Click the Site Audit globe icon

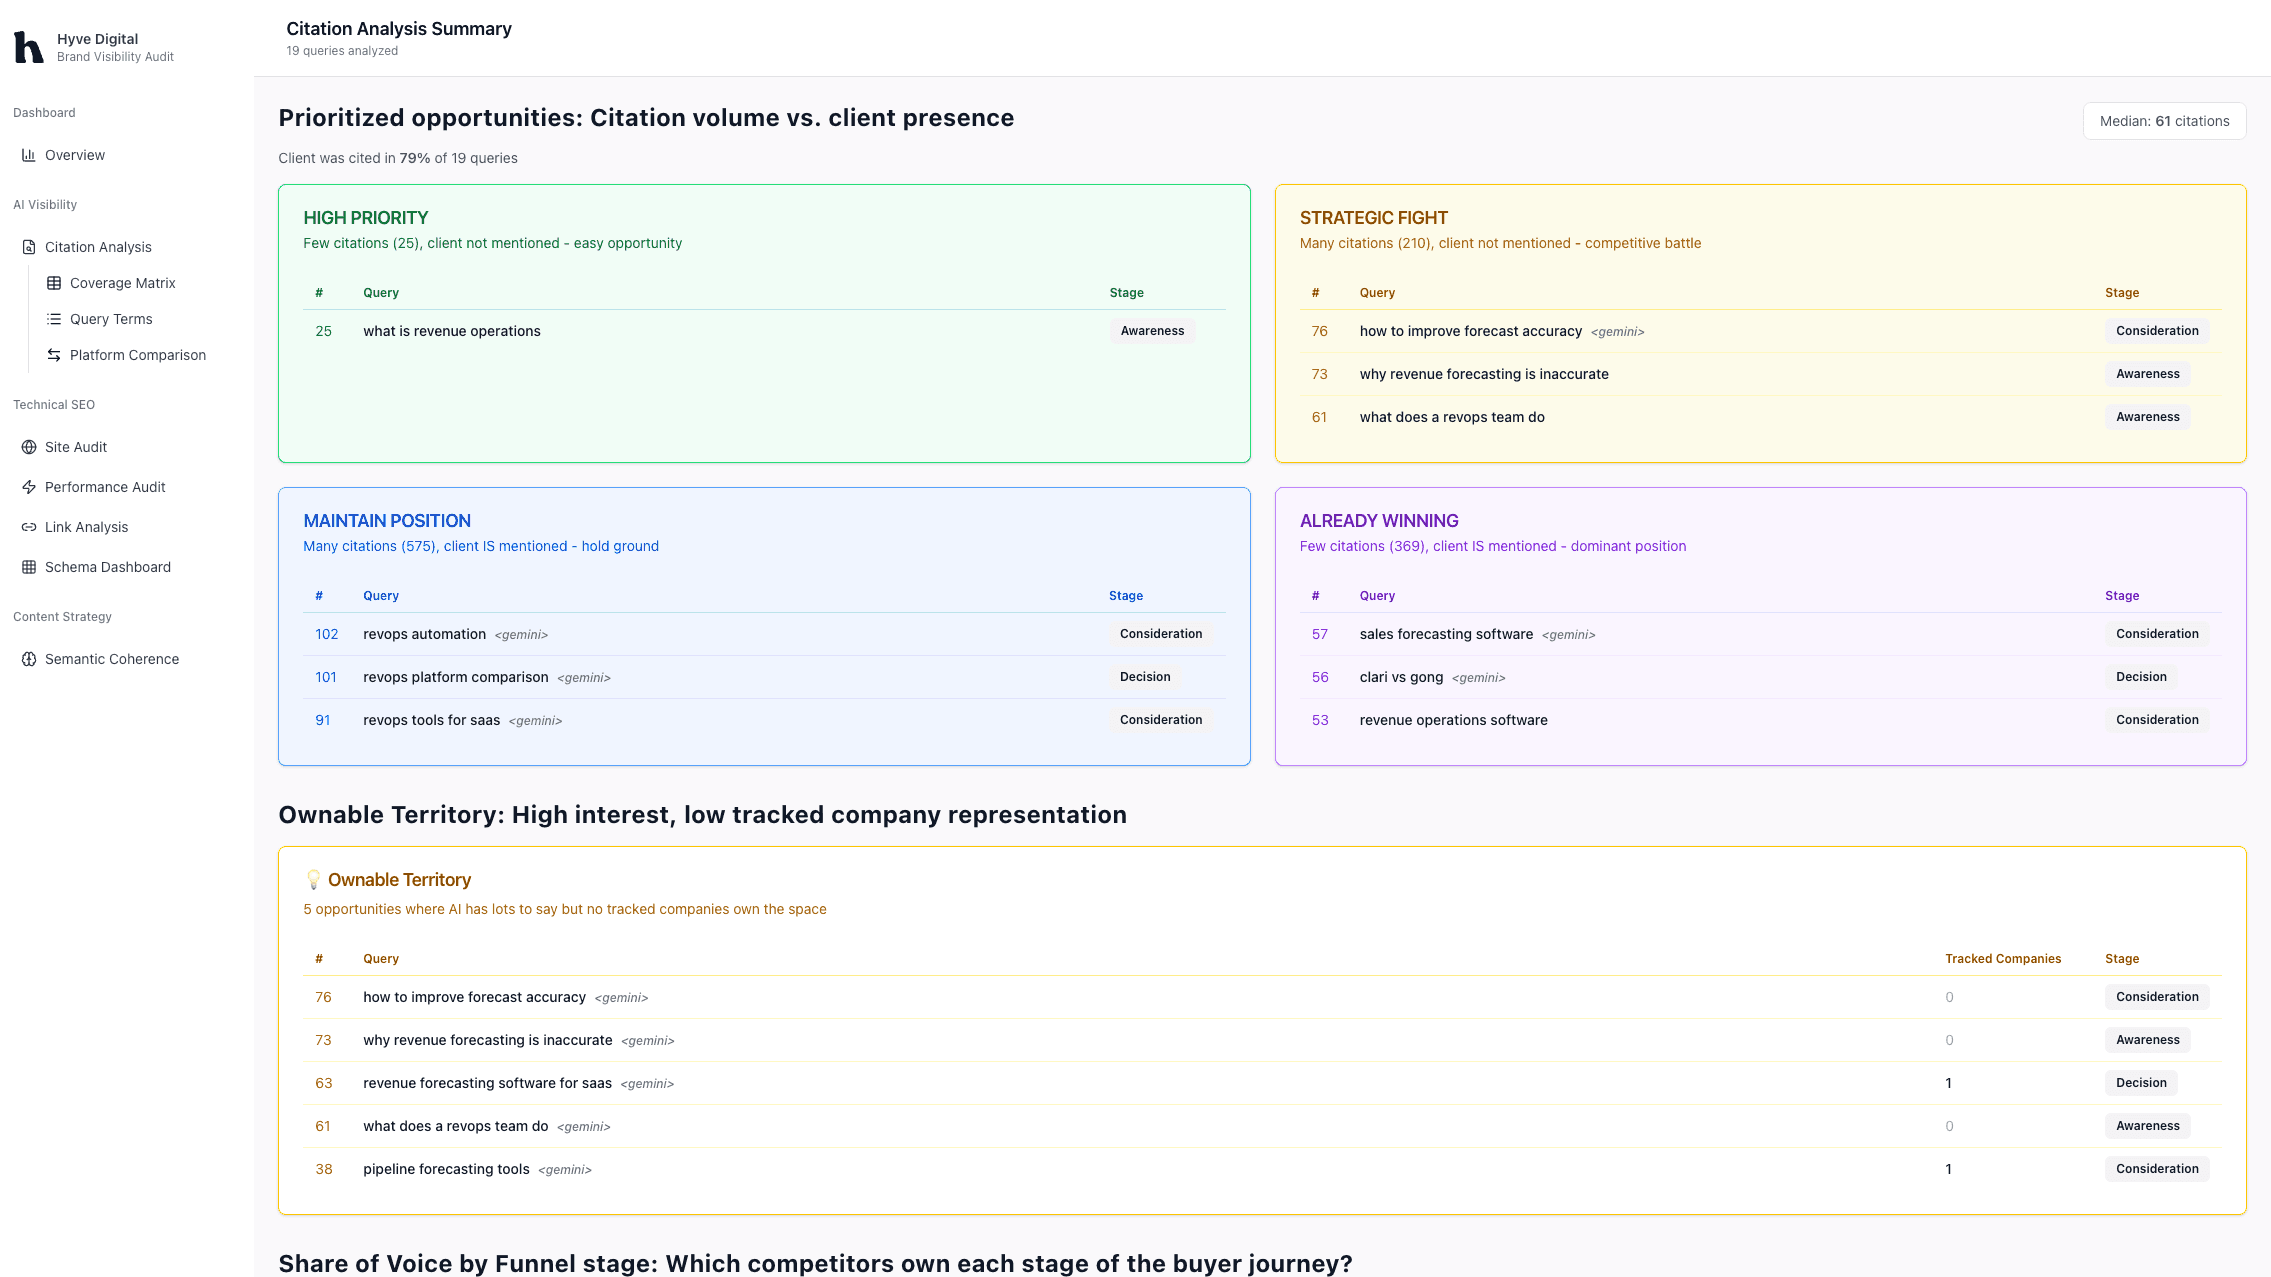pos(29,447)
